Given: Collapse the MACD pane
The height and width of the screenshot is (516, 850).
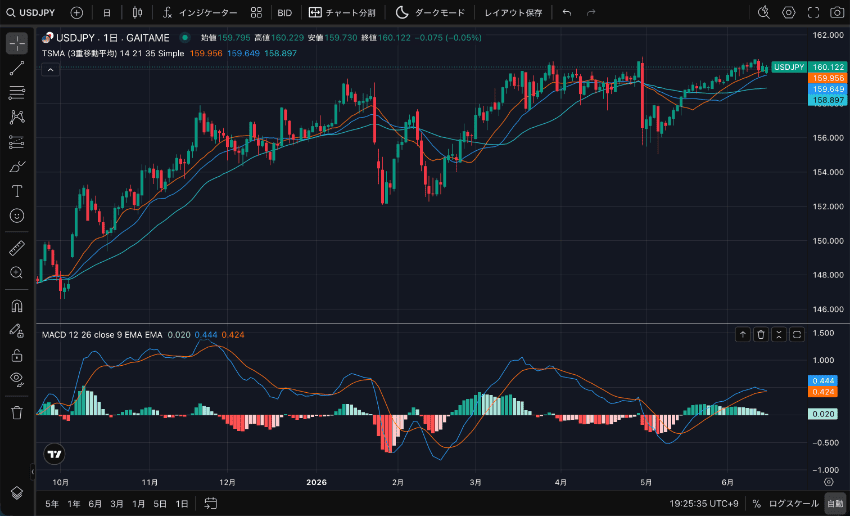Looking at the screenshot, I should tap(778, 335).
